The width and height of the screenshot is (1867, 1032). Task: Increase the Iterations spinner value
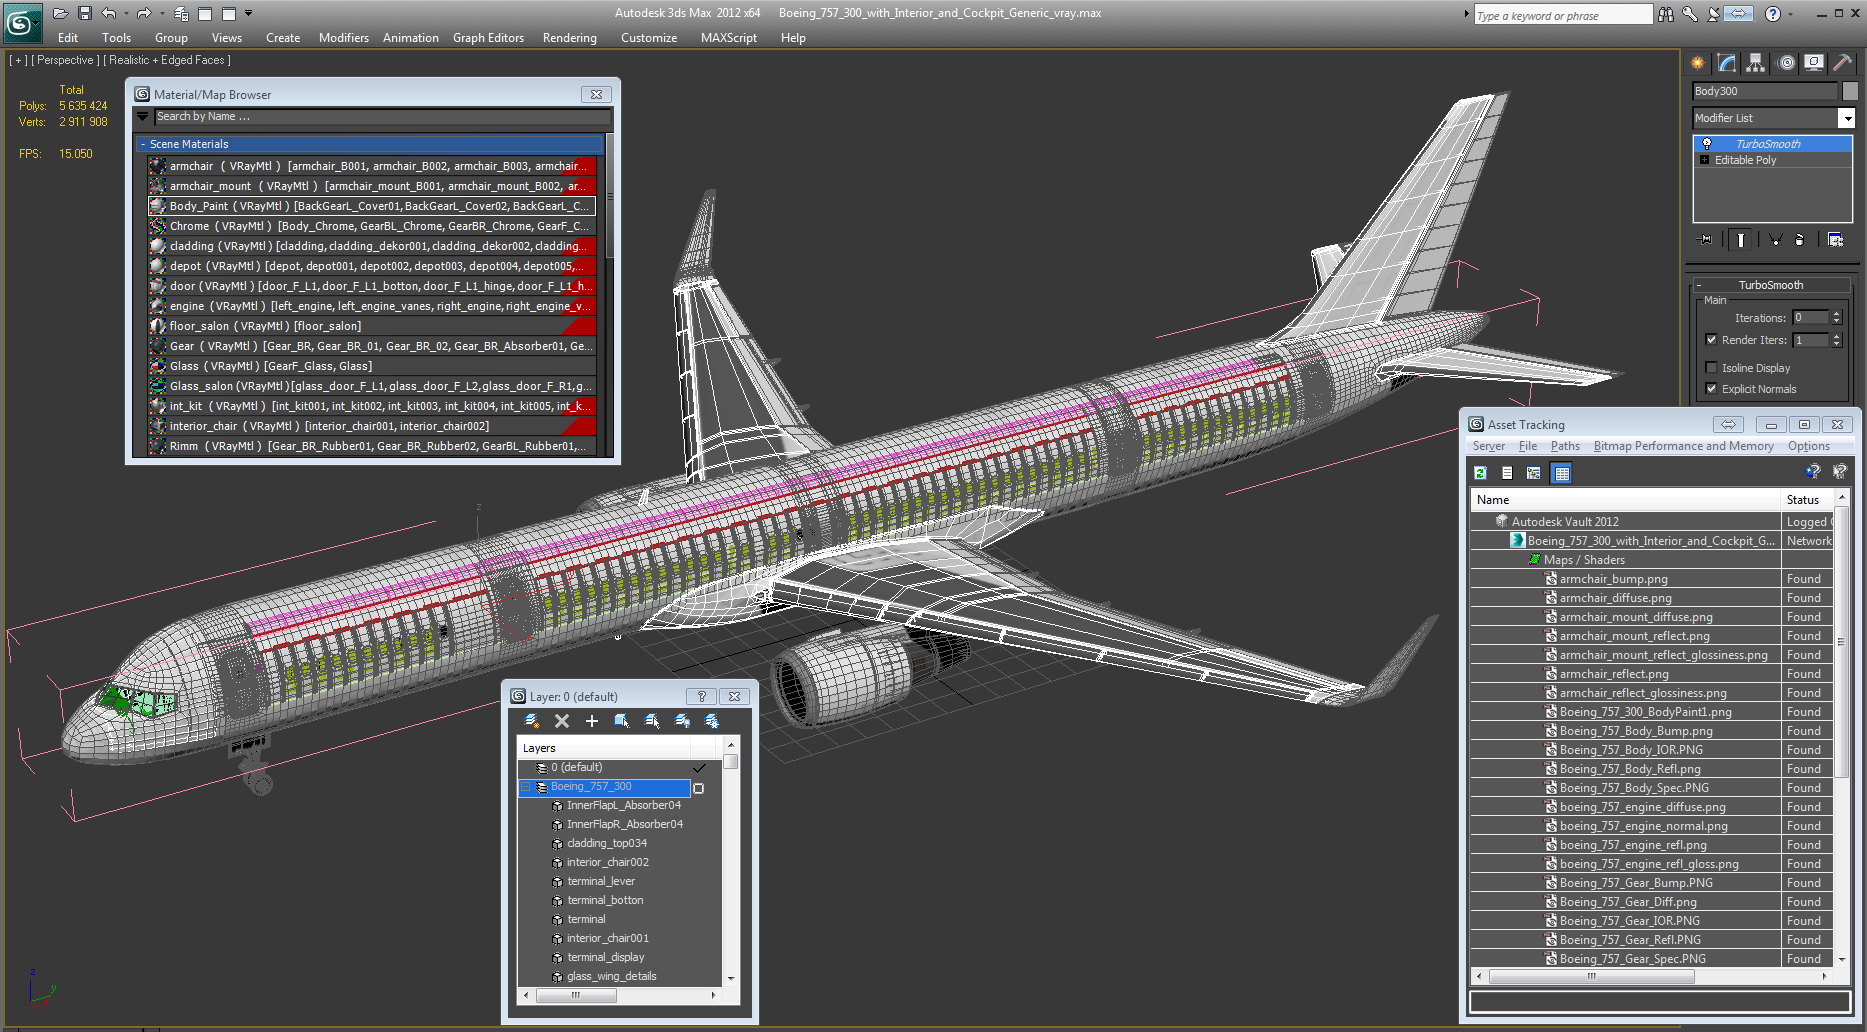(1836, 314)
